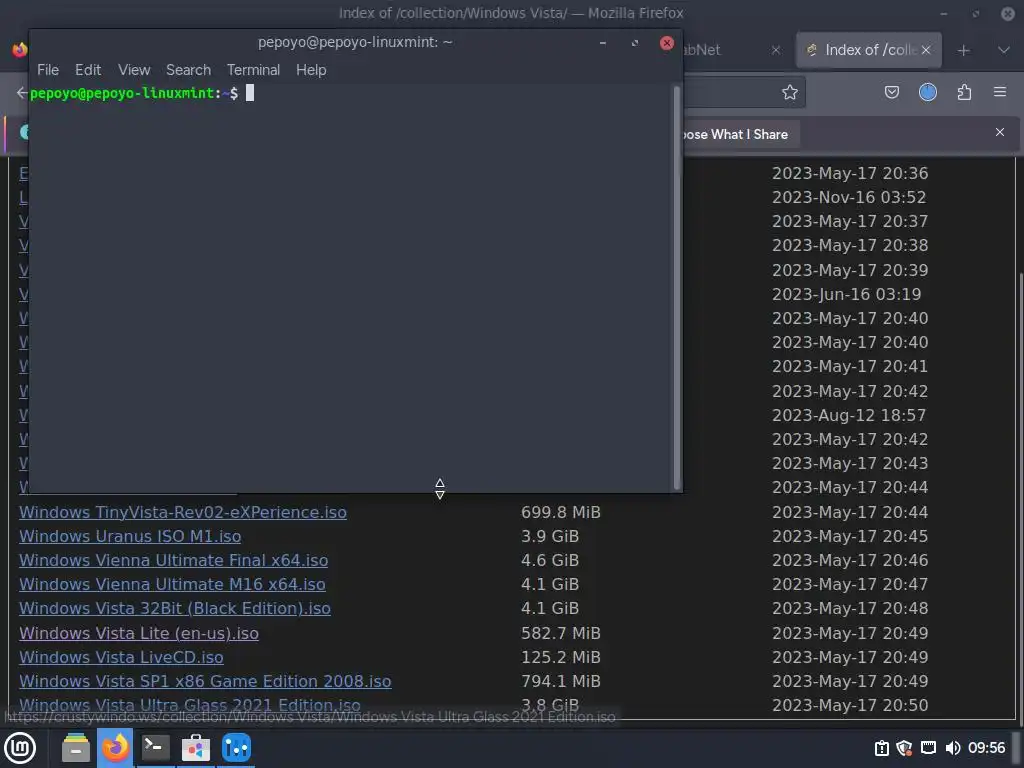Open the Firefox hamburger menu
The image size is (1024, 768).
click(1000, 92)
